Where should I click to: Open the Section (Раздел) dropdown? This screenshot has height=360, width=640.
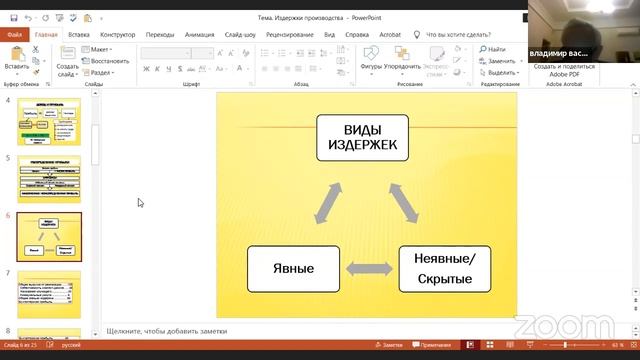click(98, 72)
